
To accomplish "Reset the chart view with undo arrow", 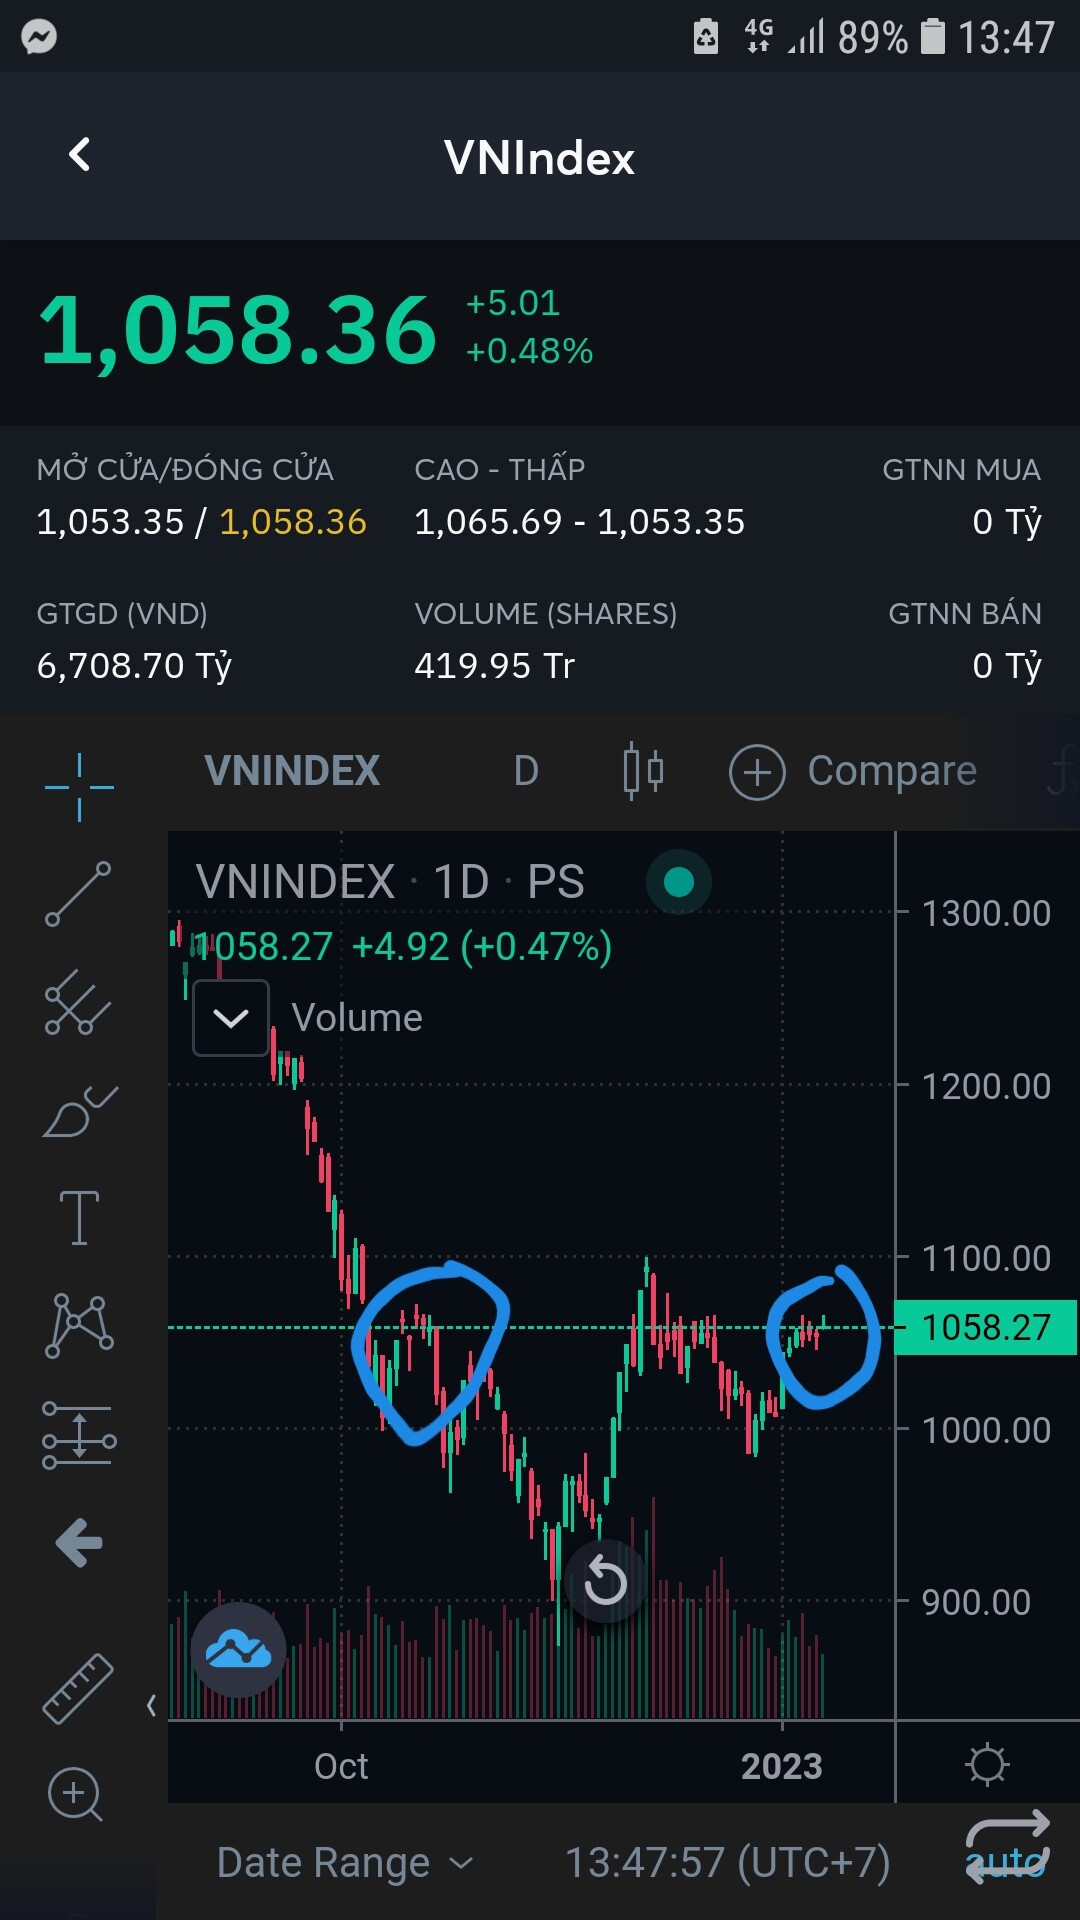I will 605,1581.
